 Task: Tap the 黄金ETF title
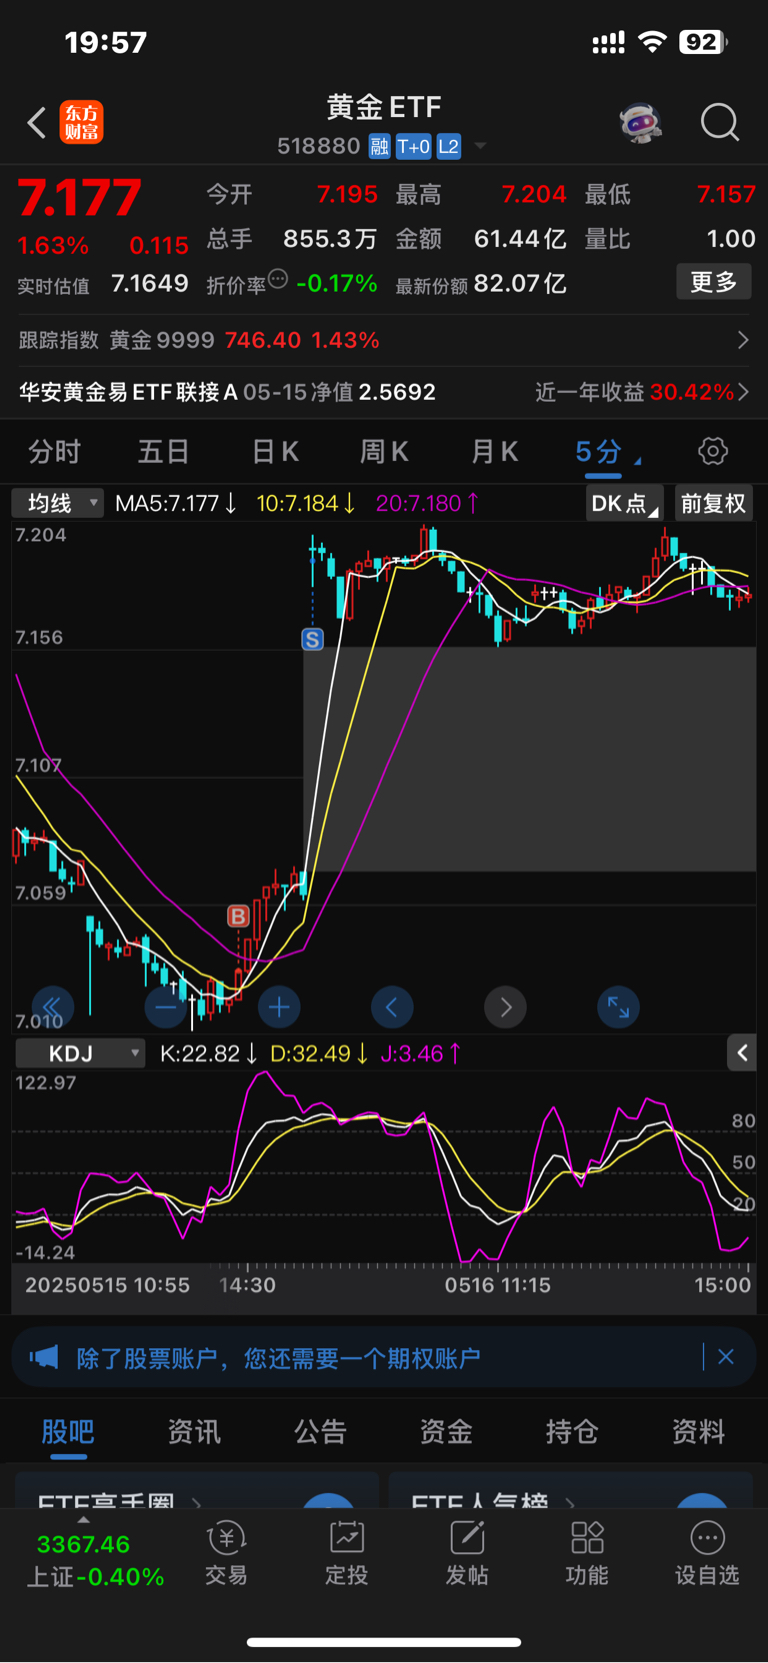point(384,107)
